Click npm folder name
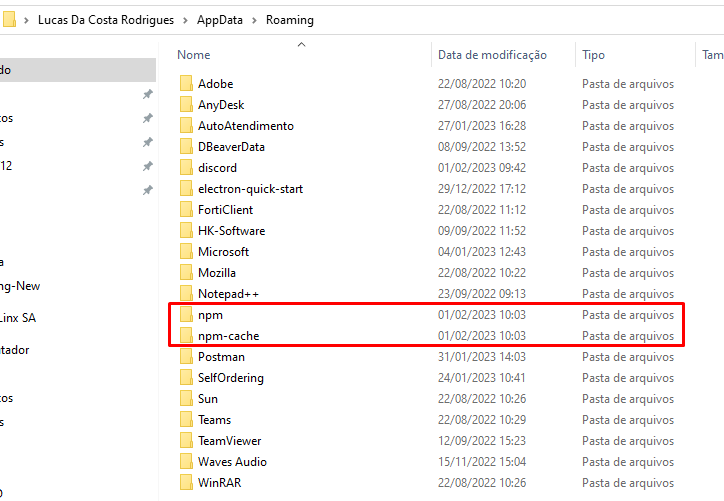The image size is (724, 501). pos(210,315)
